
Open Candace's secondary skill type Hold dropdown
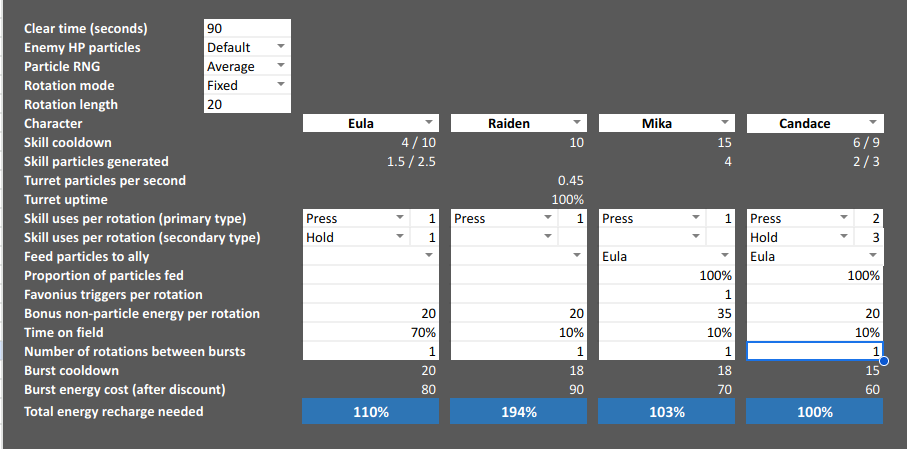coord(844,237)
